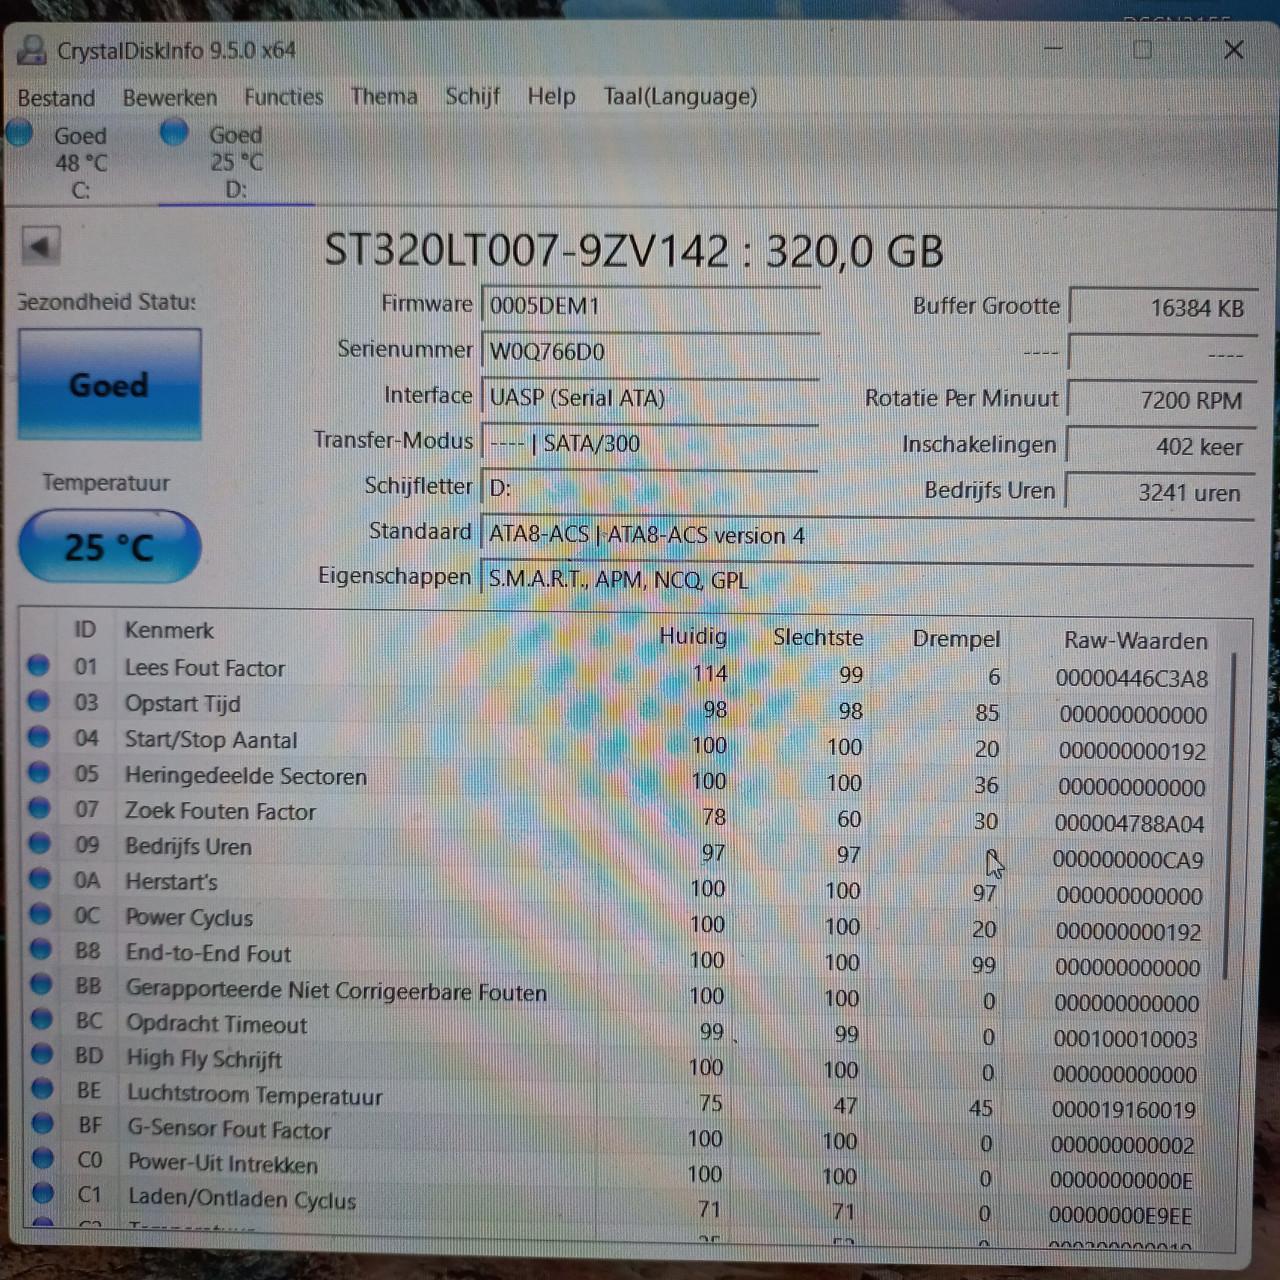Viewport: 1280px width, 1280px height.
Task: Click status dot for Power-Uit Intrekken
Action: (x=42, y=1158)
